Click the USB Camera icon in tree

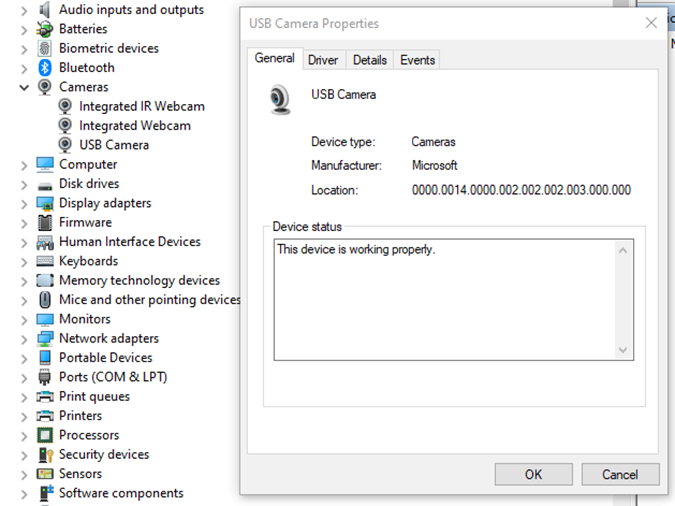[65, 145]
